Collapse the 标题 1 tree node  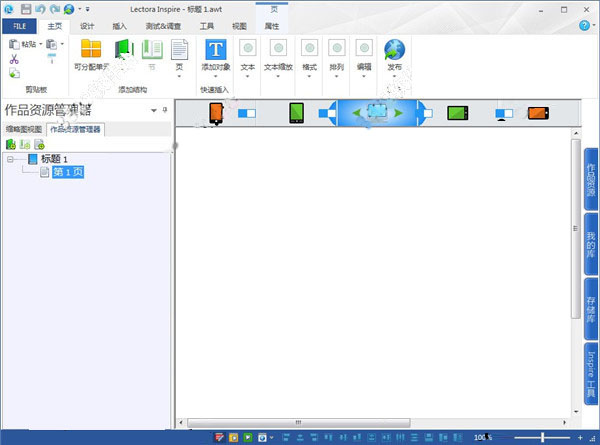11,159
